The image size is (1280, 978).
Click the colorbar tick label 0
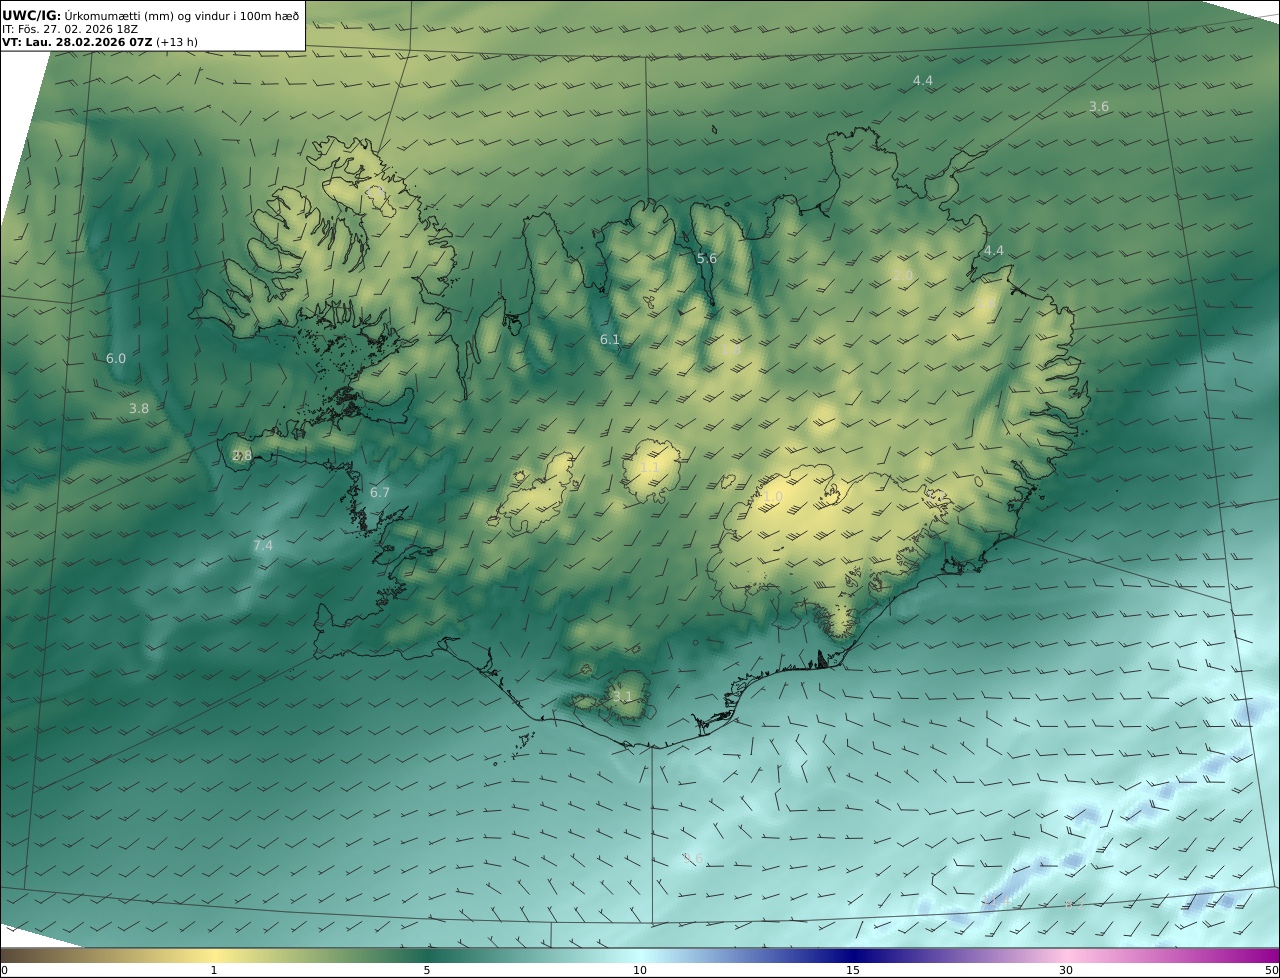[4, 970]
